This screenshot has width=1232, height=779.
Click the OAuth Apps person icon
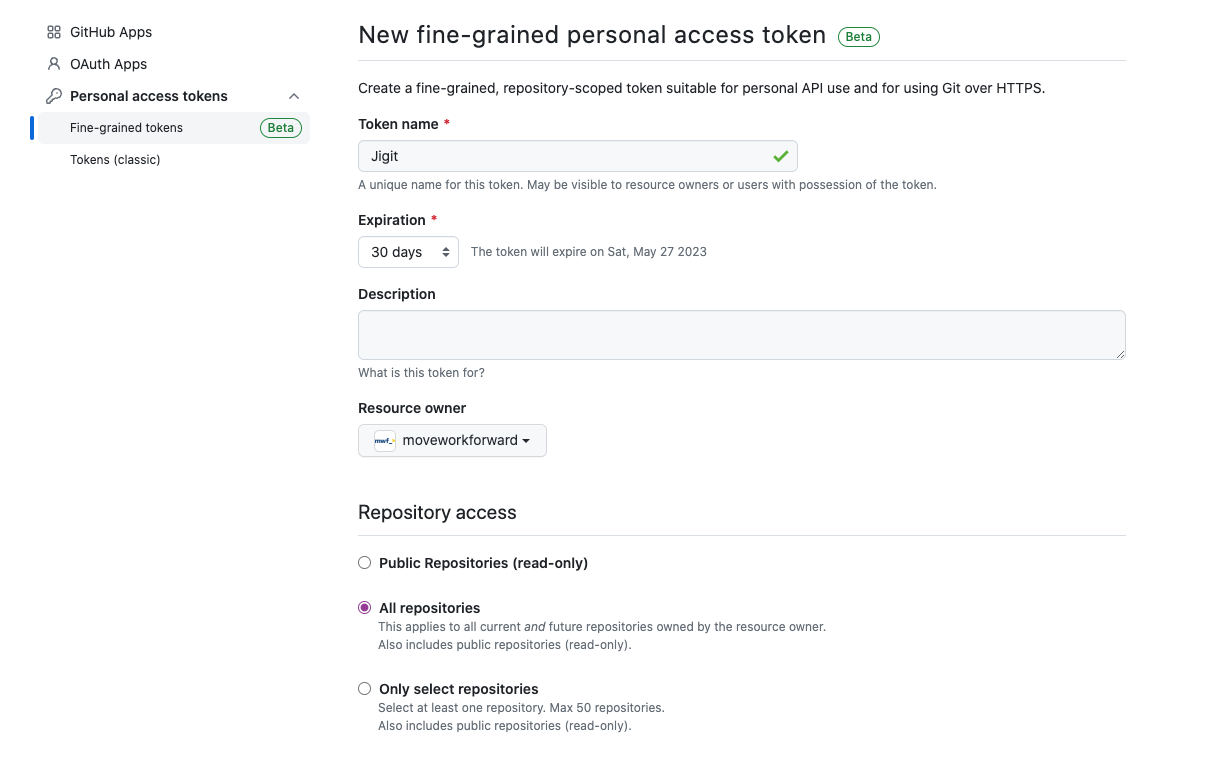[x=54, y=64]
